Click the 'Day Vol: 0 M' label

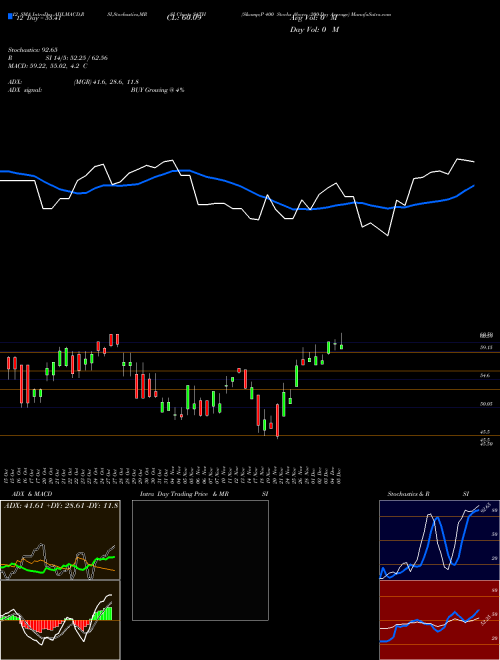(314, 29)
